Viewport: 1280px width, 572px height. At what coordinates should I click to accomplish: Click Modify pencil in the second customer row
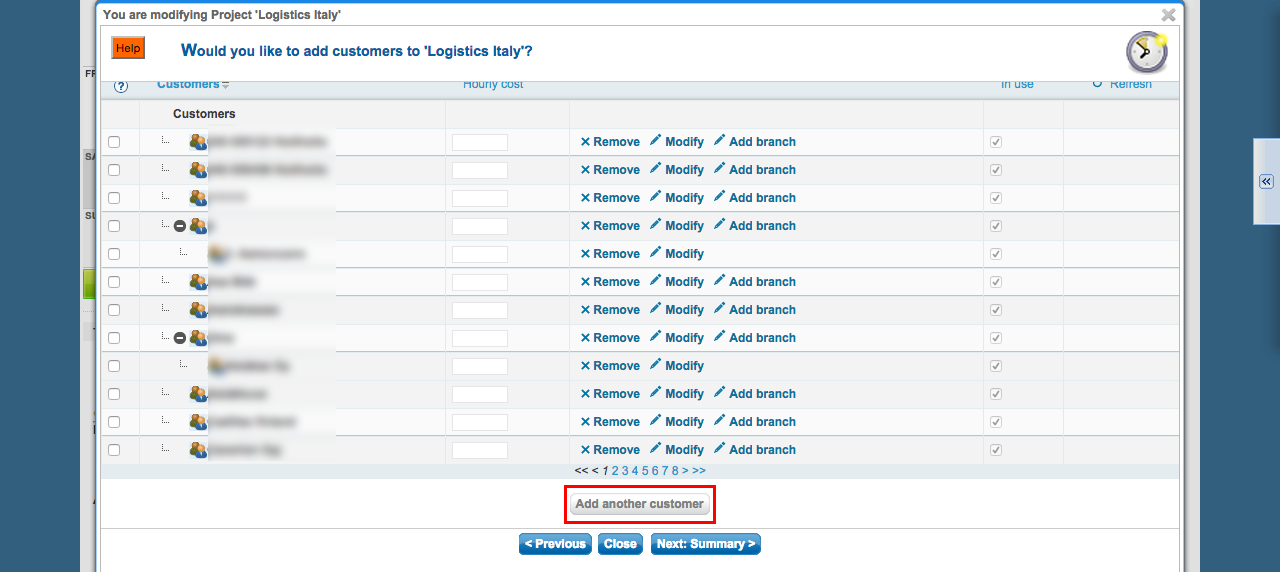tap(676, 170)
